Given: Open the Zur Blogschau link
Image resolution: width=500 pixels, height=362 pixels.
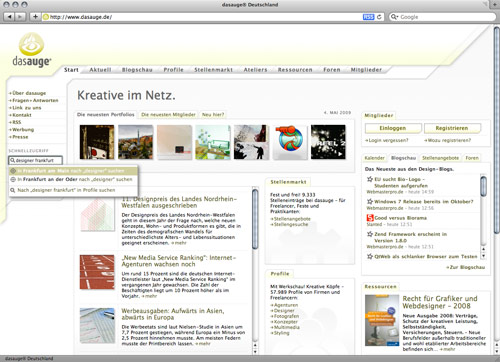Looking at the screenshot, I should [465, 267].
